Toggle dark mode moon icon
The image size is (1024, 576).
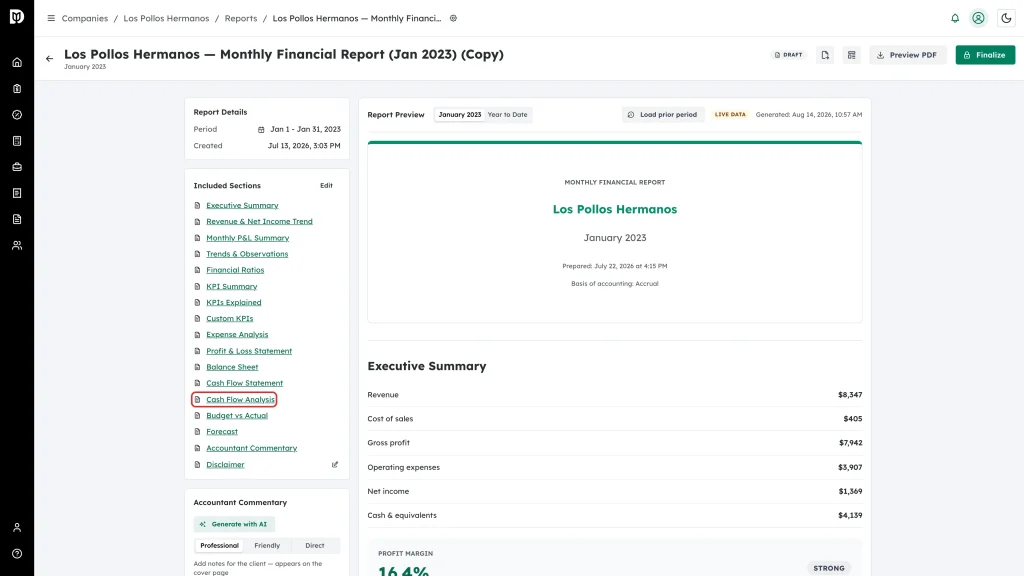coord(1006,18)
